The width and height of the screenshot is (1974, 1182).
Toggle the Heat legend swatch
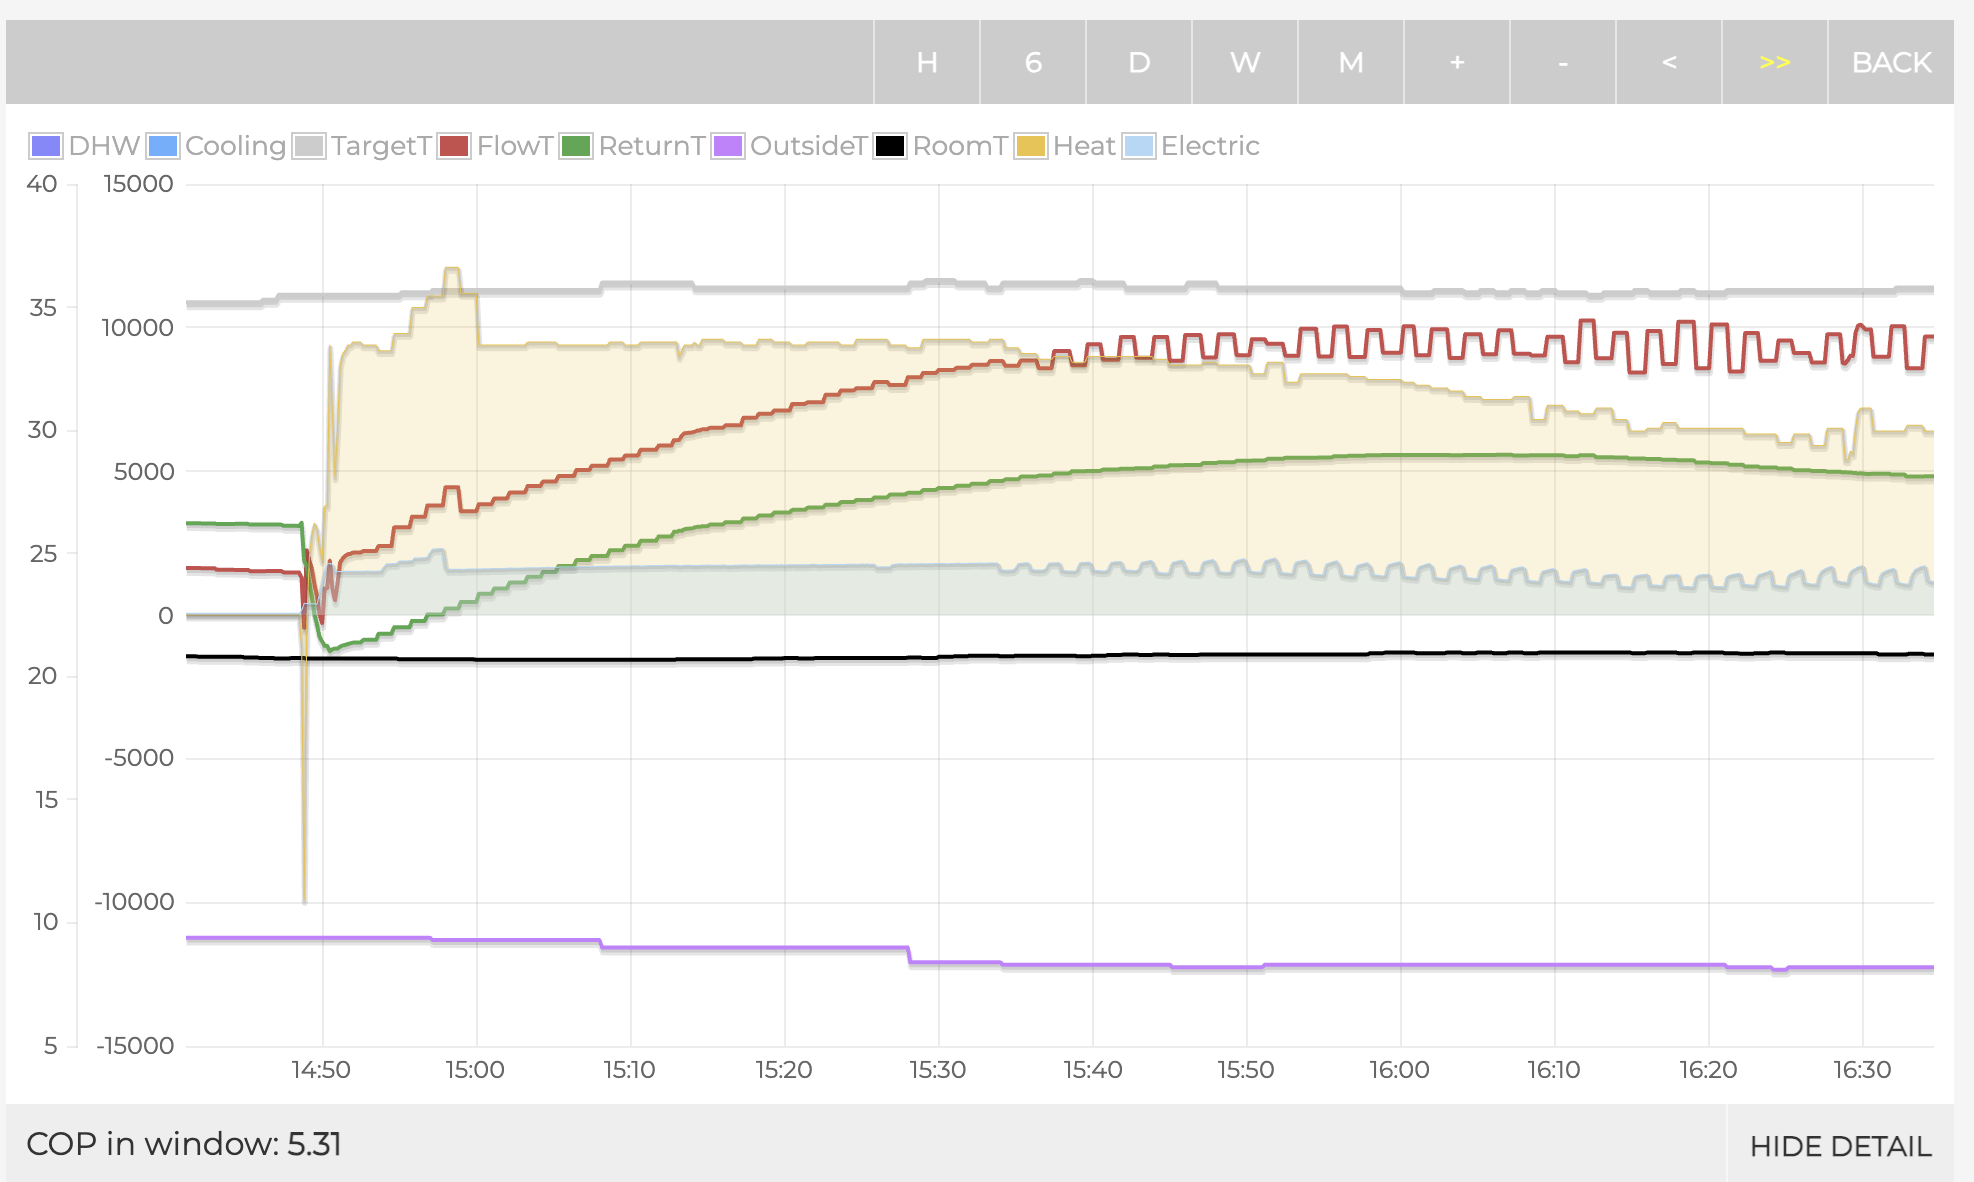coord(1031,146)
